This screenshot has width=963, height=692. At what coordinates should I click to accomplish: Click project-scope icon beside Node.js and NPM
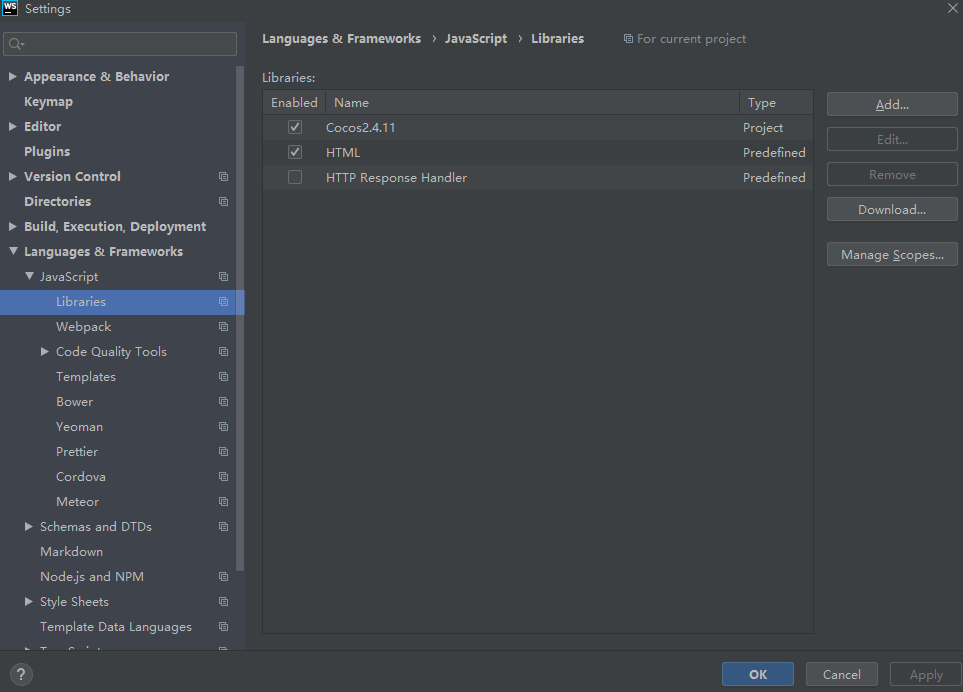pos(223,577)
